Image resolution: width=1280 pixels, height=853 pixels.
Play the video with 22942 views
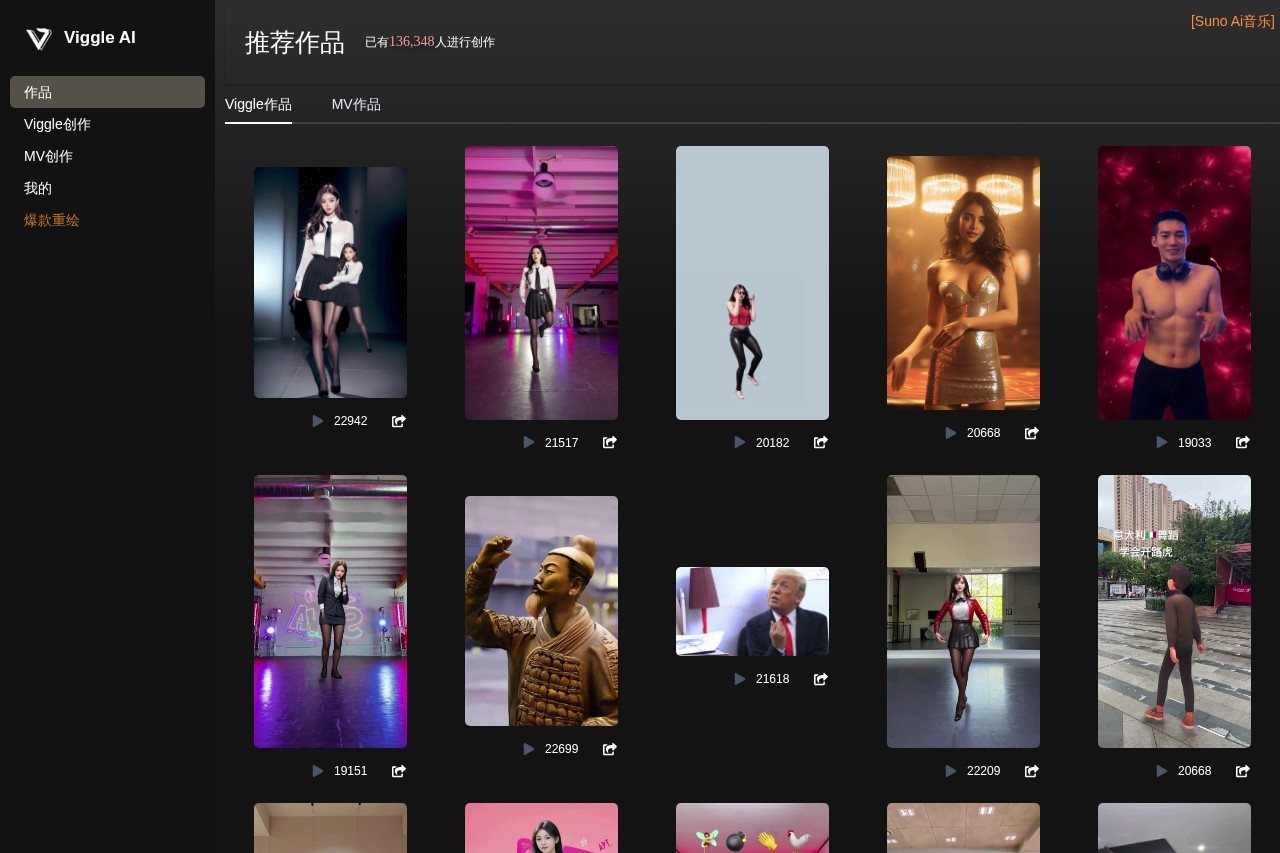[x=318, y=421]
